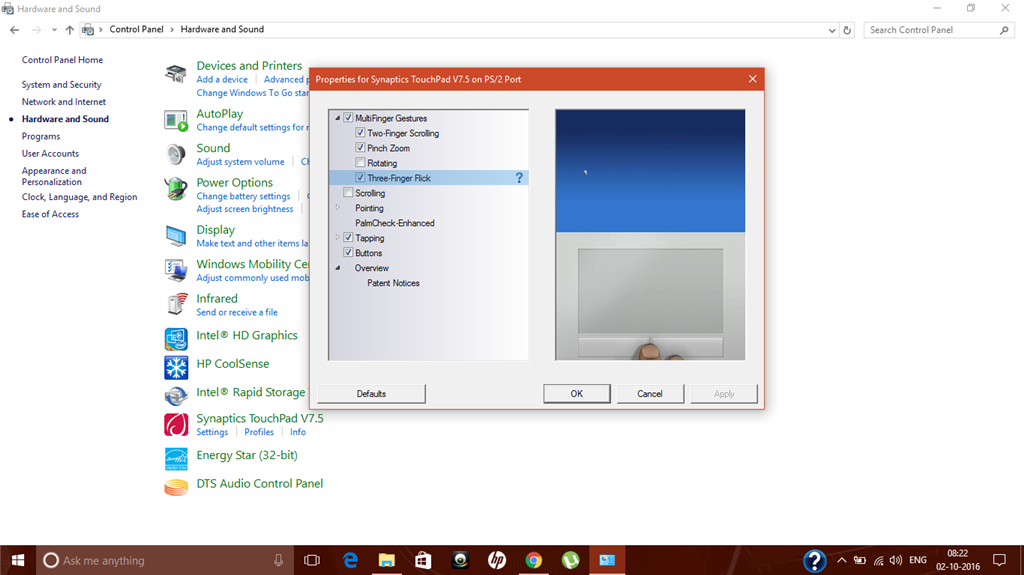Image resolution: width=1024 pixels, height=575 pixels.
Task: Click the Defaults button
Action: click(371, 393)
